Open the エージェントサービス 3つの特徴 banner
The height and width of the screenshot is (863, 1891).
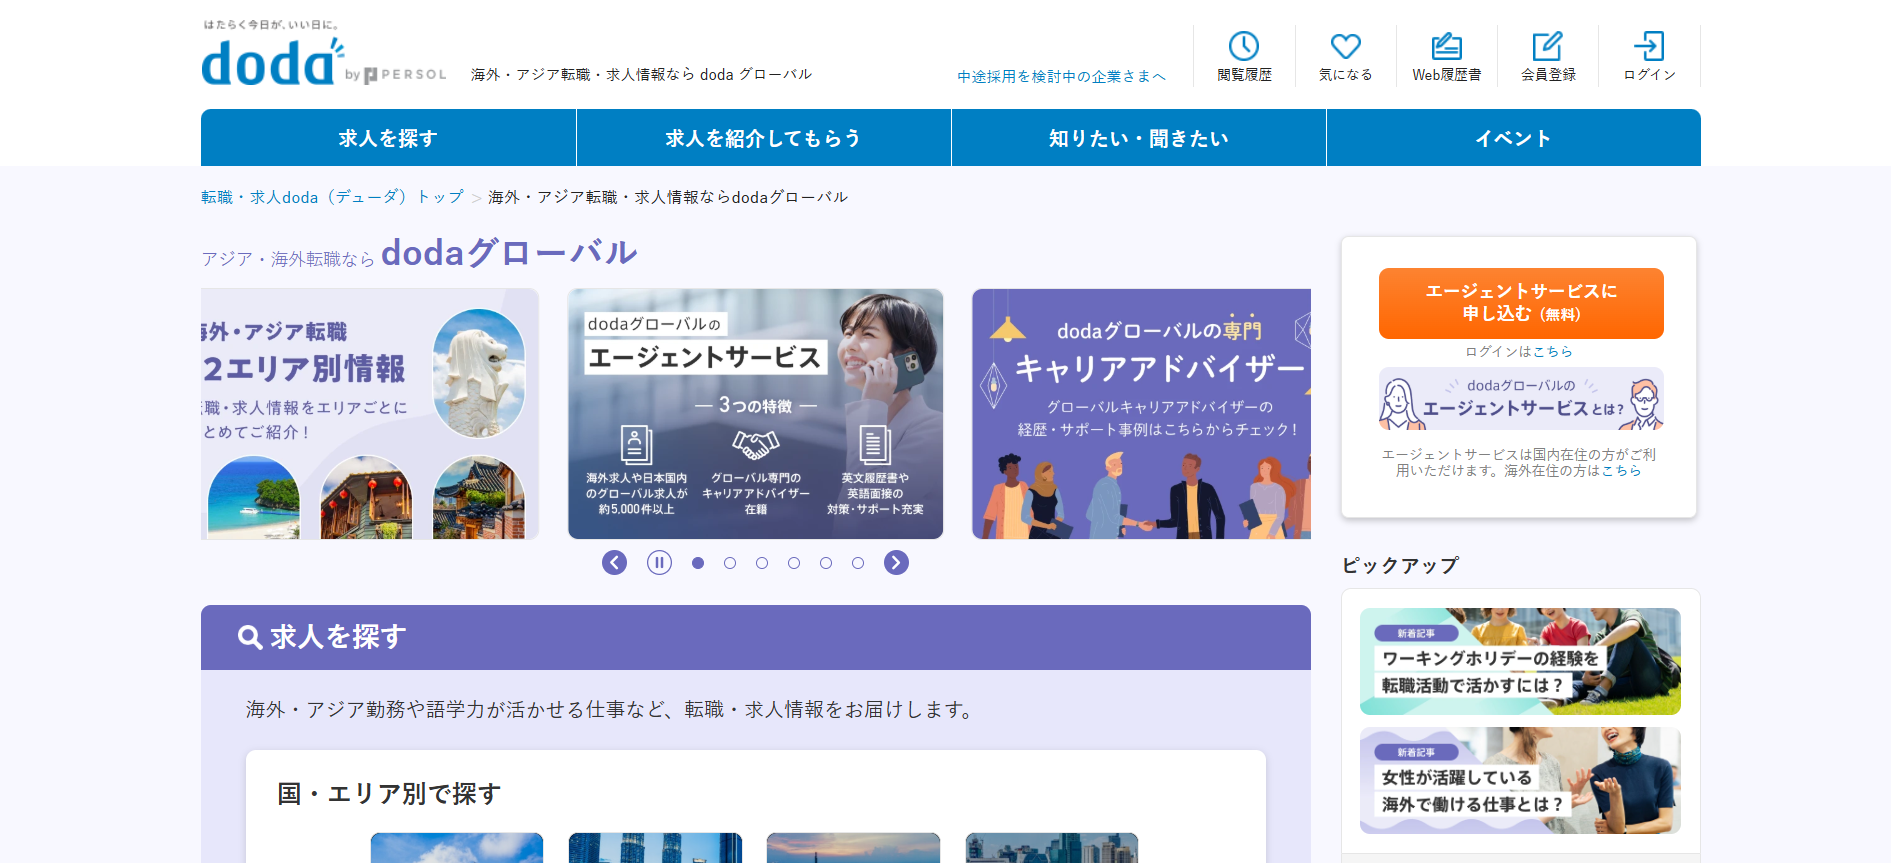click(755, 414)
